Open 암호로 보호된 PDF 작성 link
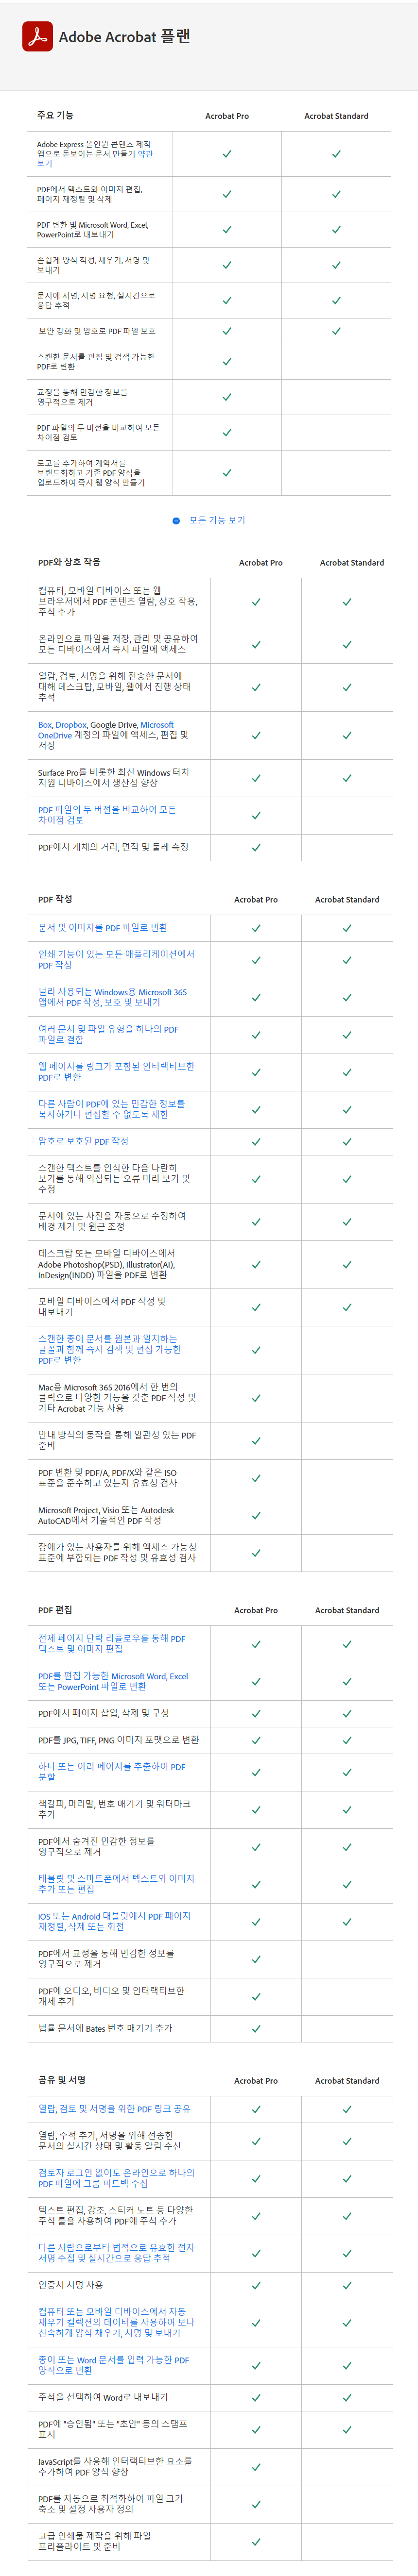Viewport: 418px width, 2576px height. click(83, 1141)
